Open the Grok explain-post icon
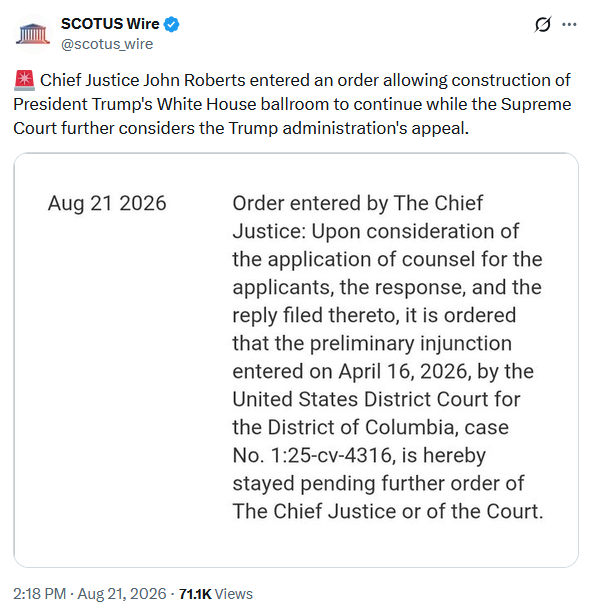The width and height of the screenshot is (592, 615). (543, 24)
